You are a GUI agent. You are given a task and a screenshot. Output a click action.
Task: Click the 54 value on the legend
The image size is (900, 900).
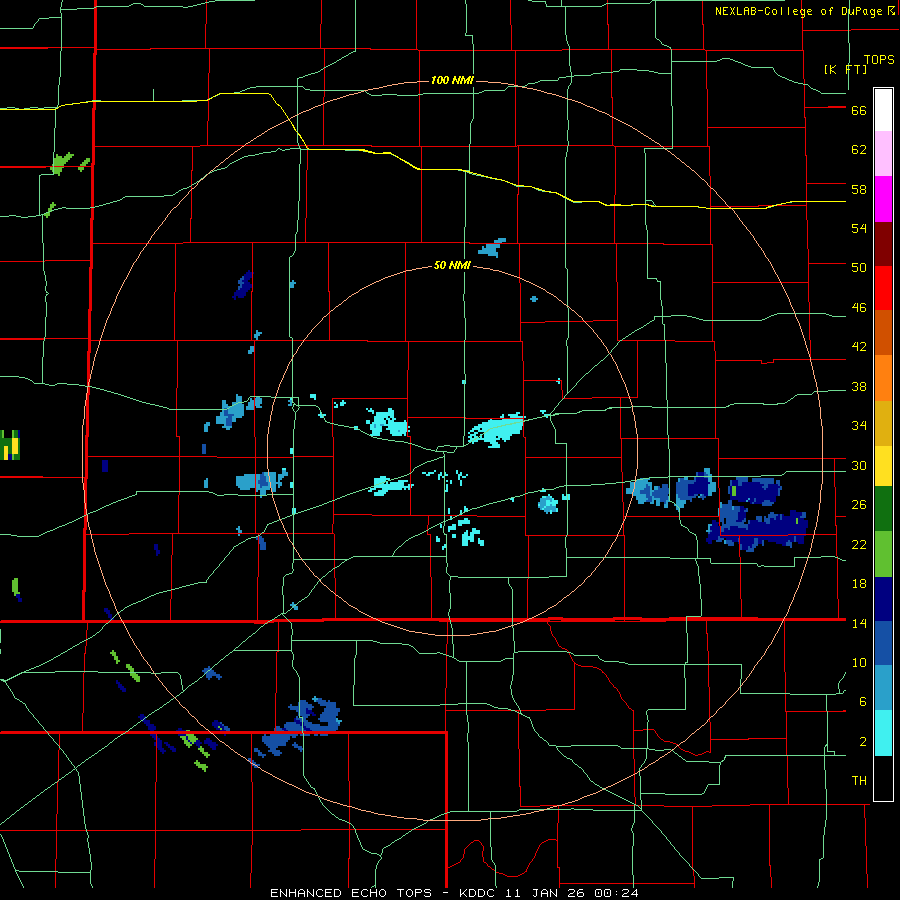(x=859, y=228)
